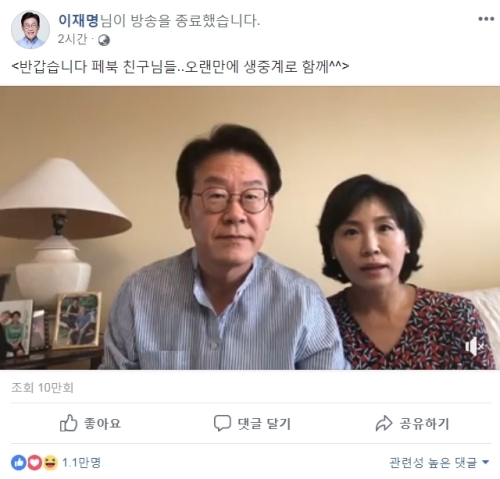The height and width of the screenshot is (479, 500).
Task: Click the globe public privacy icon
Action: coord(104,40)
